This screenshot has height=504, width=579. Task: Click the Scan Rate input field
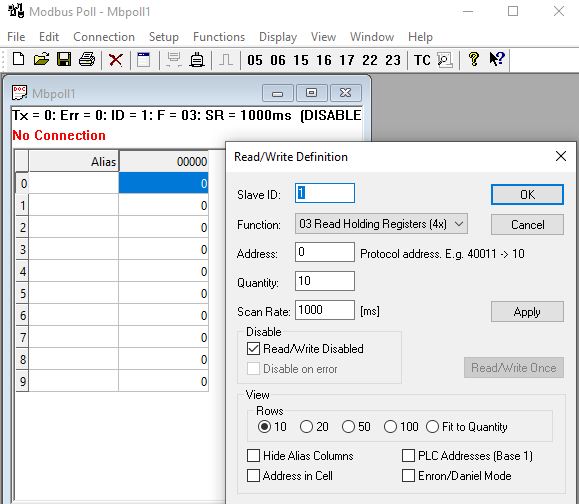tap(325, 310)
